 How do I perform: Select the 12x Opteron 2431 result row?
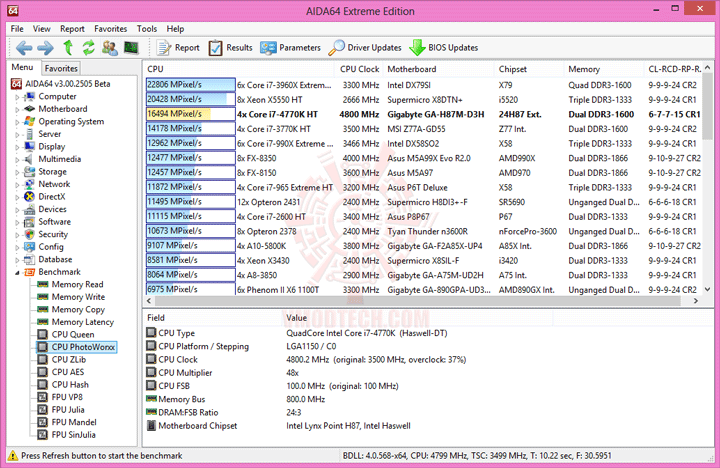click(423, 202)
